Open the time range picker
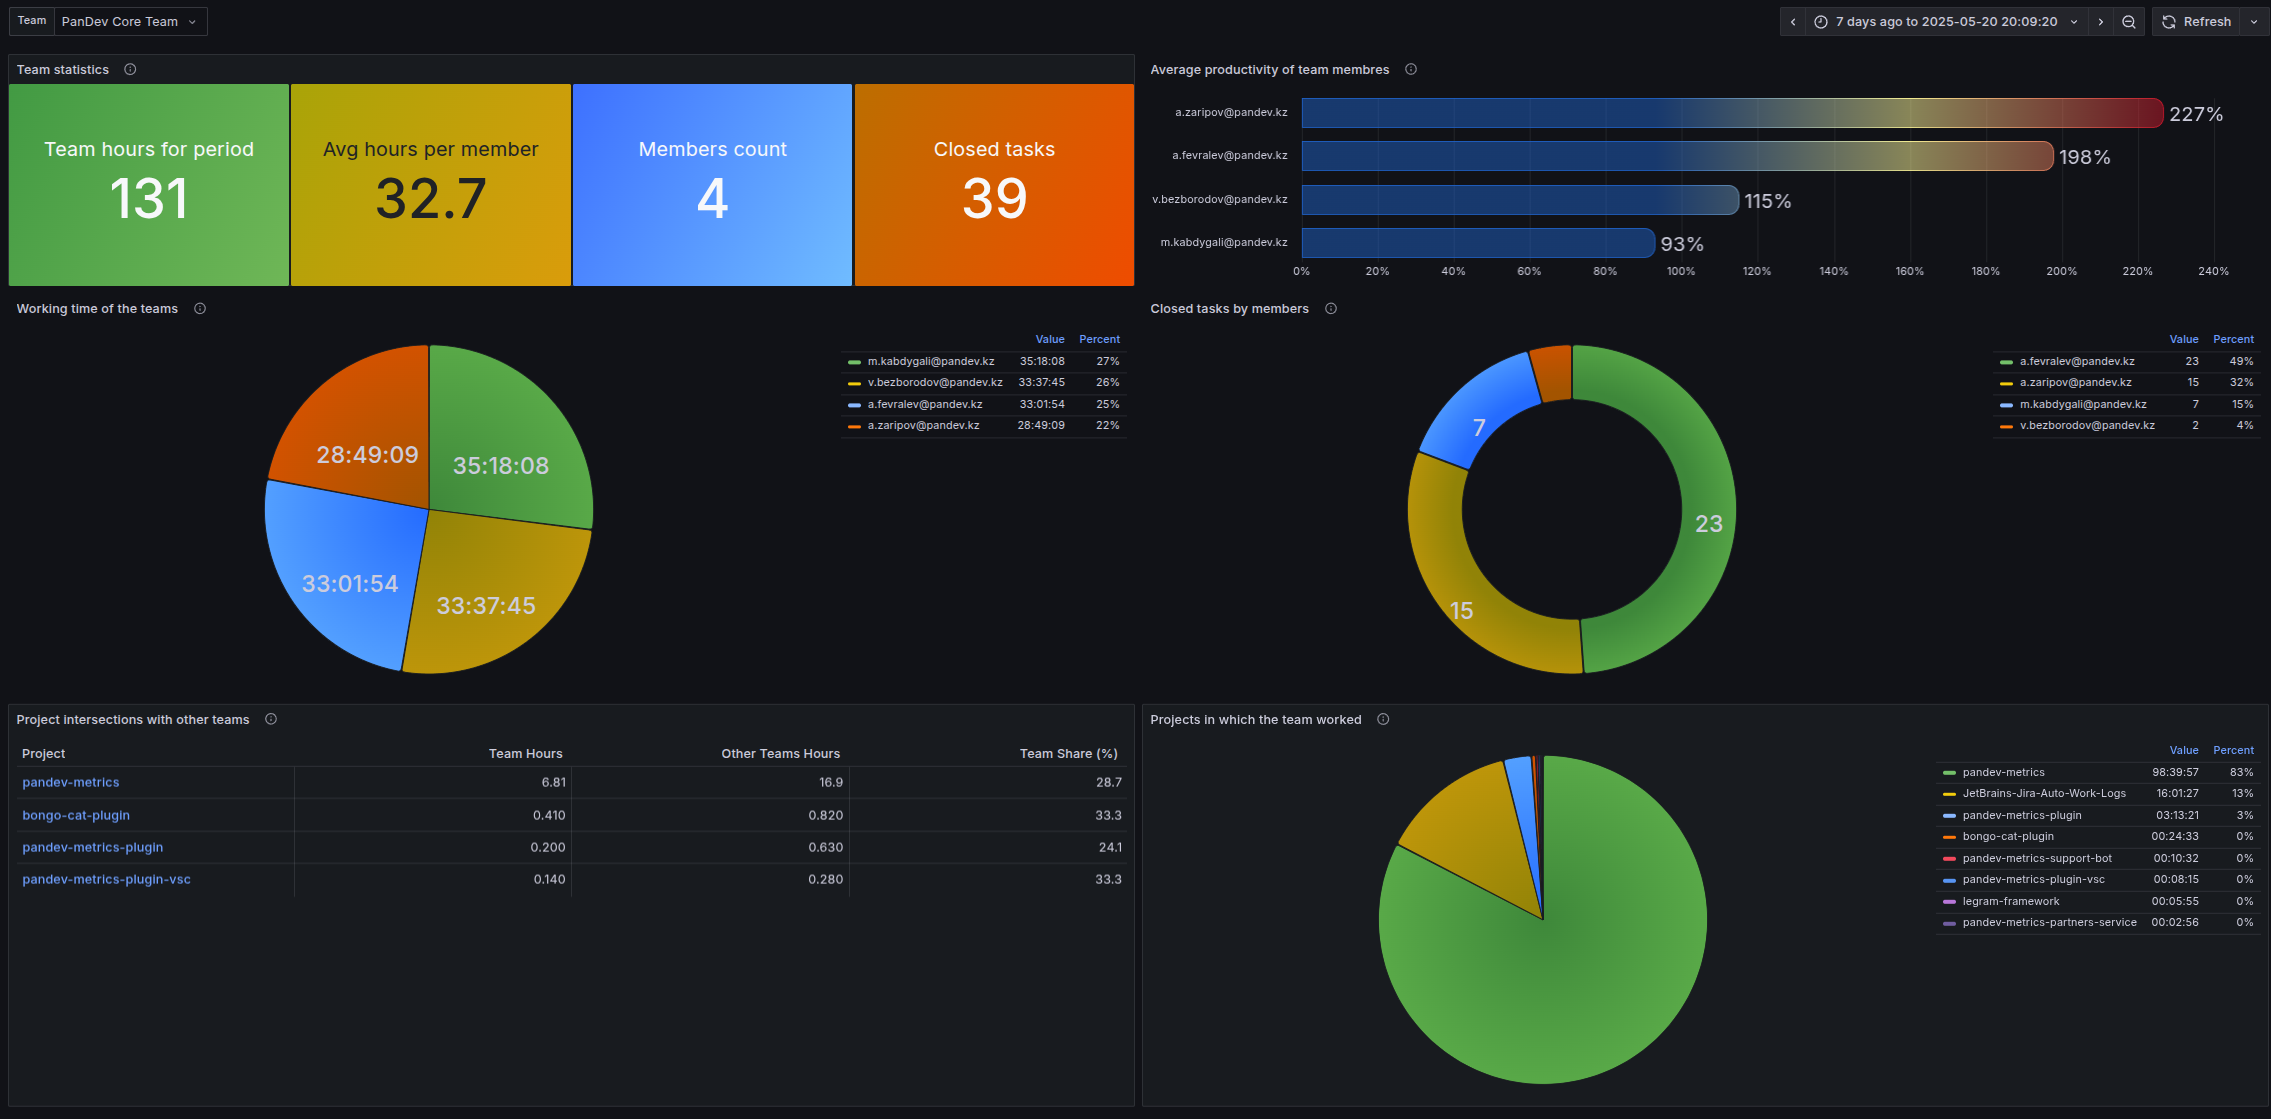Screen dimensions: 2271x1119 pos(1947,22)
